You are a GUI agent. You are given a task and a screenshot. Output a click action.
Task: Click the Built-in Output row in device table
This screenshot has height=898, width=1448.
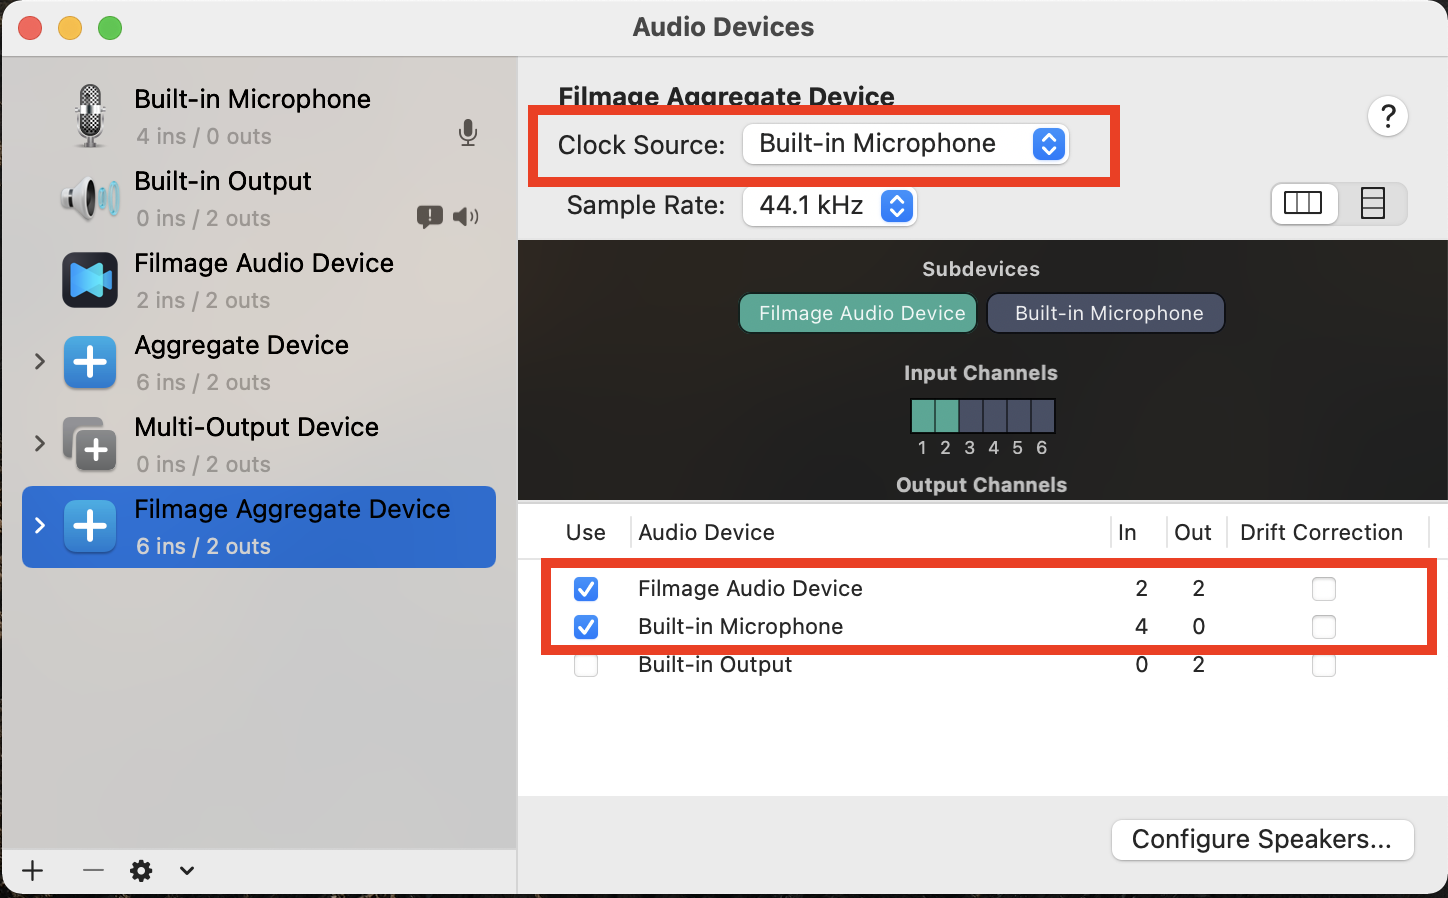[983, 665]
